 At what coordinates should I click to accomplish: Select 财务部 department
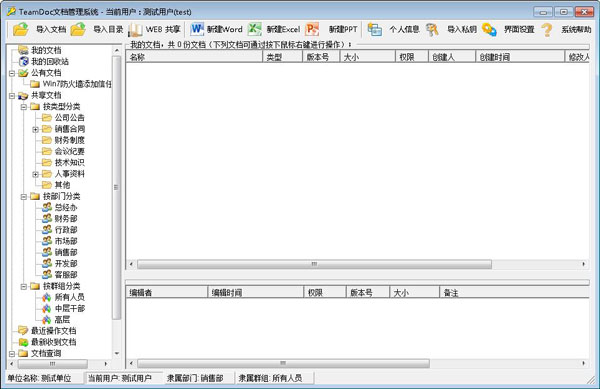point(65,218)
